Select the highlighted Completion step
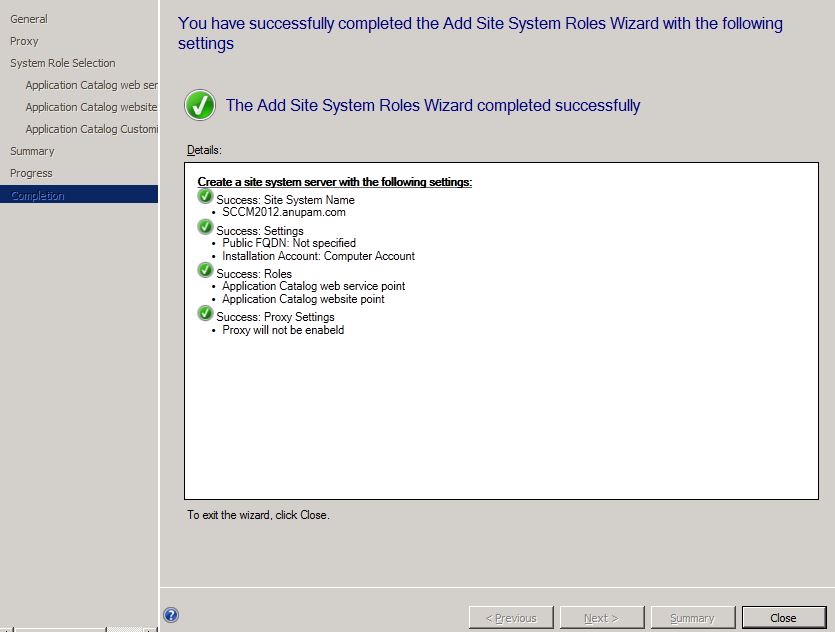This screenshot has height=632, width=835. [37, 195]
